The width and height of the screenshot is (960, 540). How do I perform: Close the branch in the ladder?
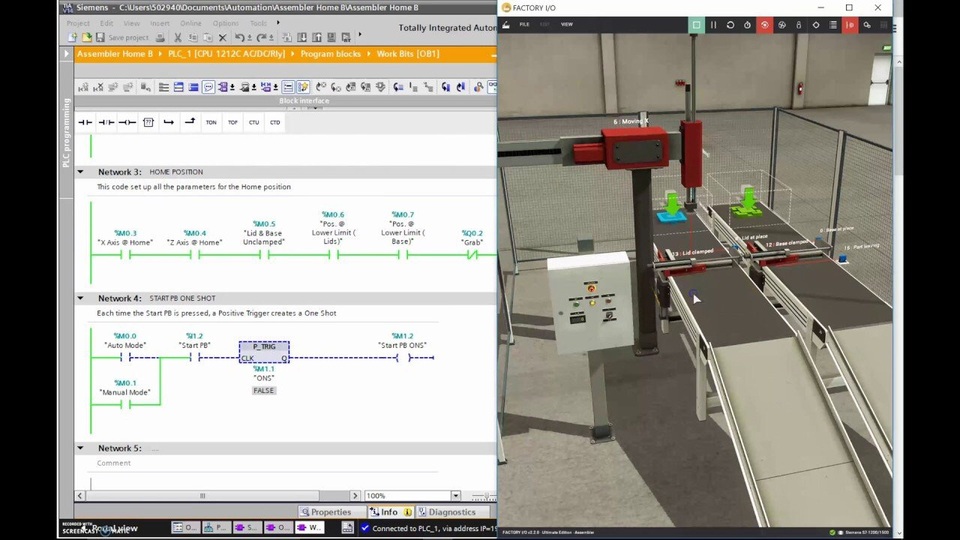tap(190, 122)
